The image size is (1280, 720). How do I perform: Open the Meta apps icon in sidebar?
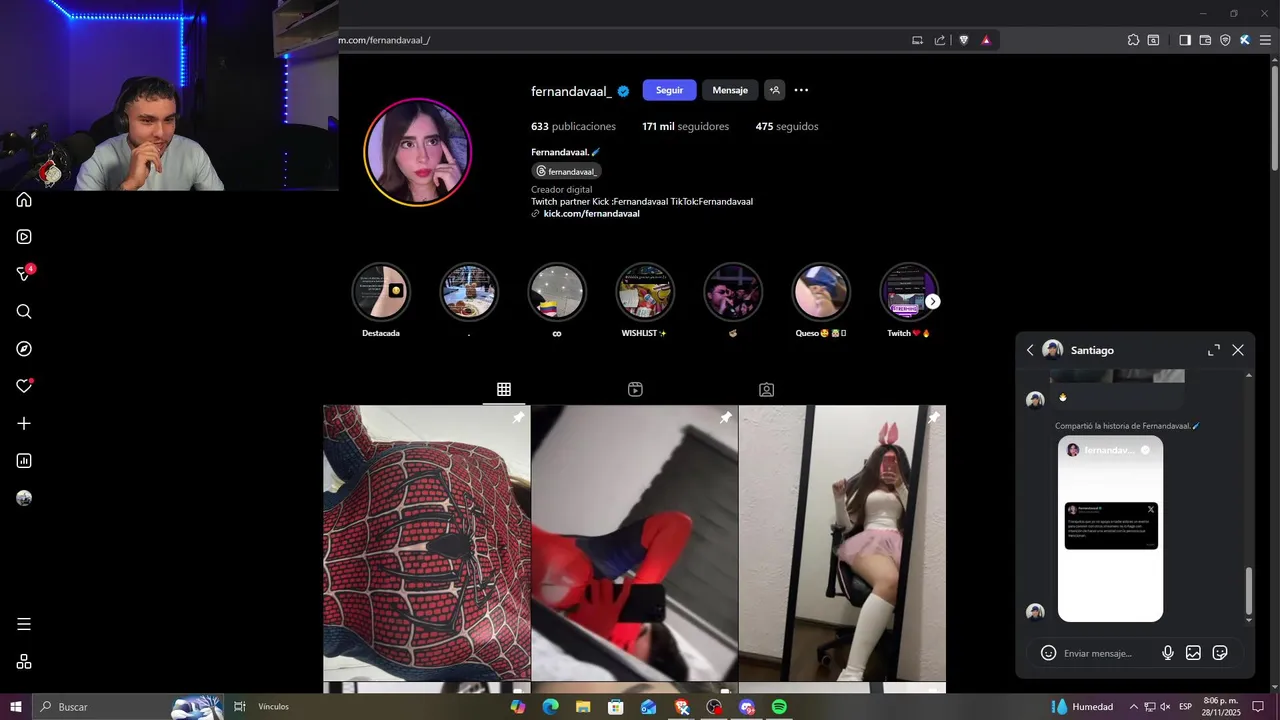[24, 662]
